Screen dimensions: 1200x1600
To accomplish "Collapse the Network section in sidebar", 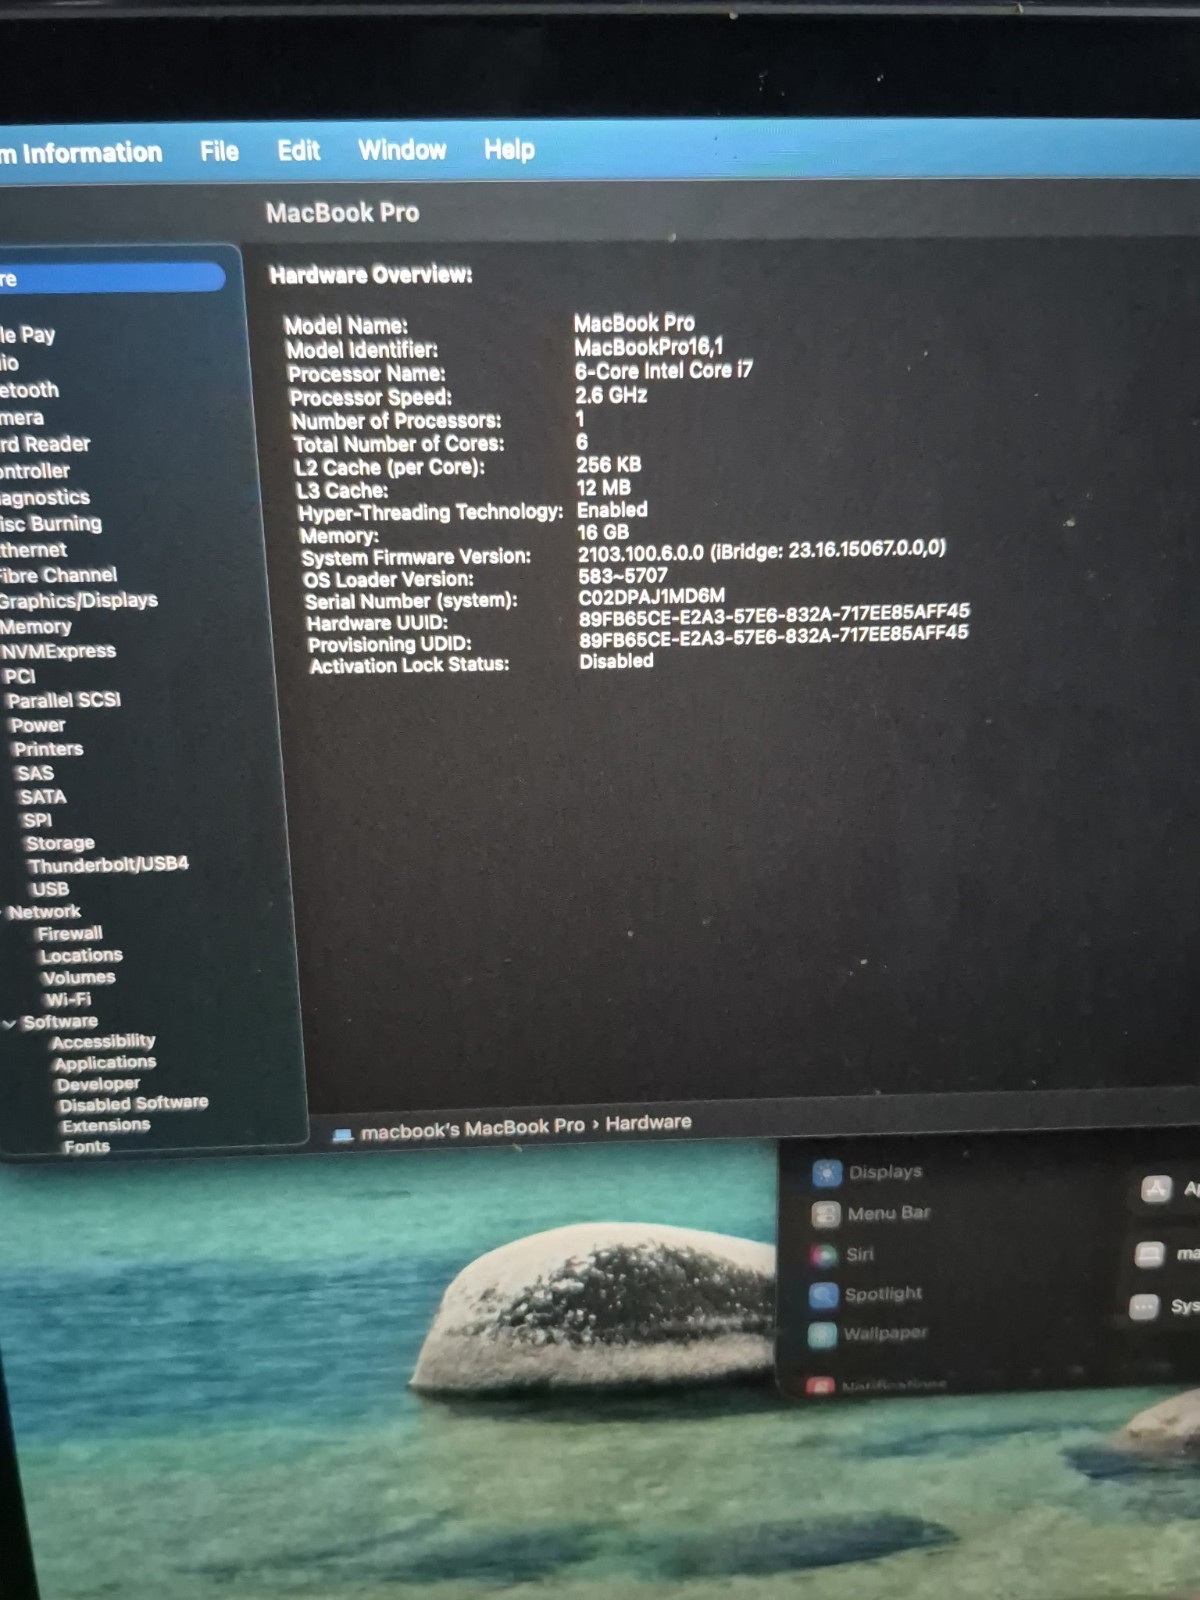I will coord(3,912).
